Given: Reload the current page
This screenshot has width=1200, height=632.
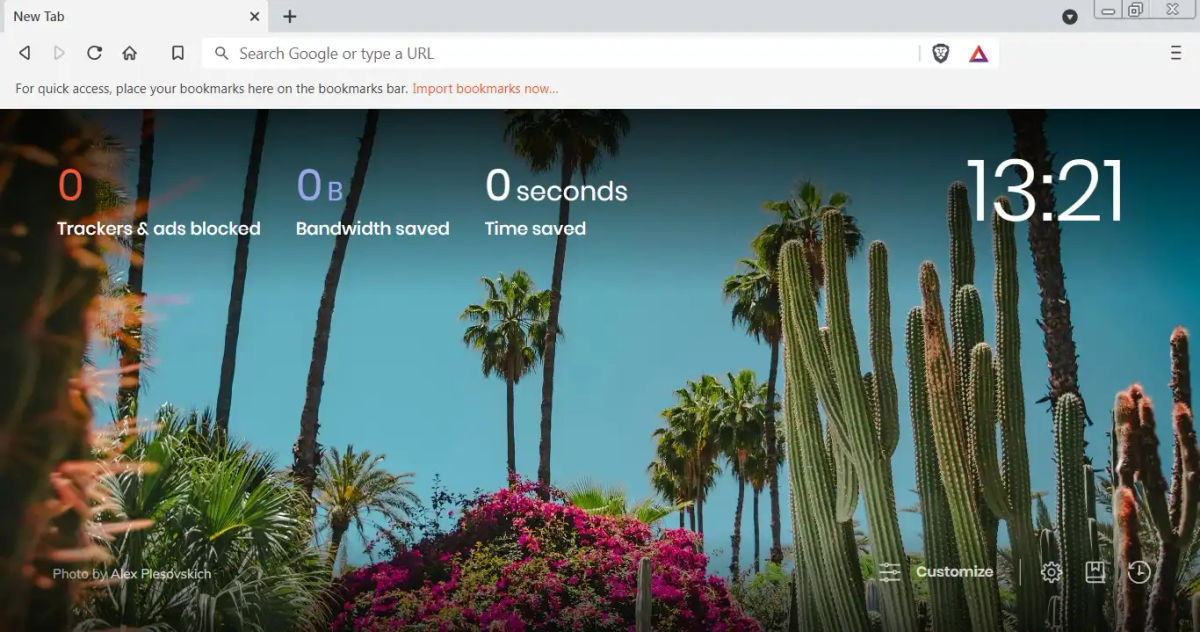Looking at the screenshot, I should tap(94, 53).
